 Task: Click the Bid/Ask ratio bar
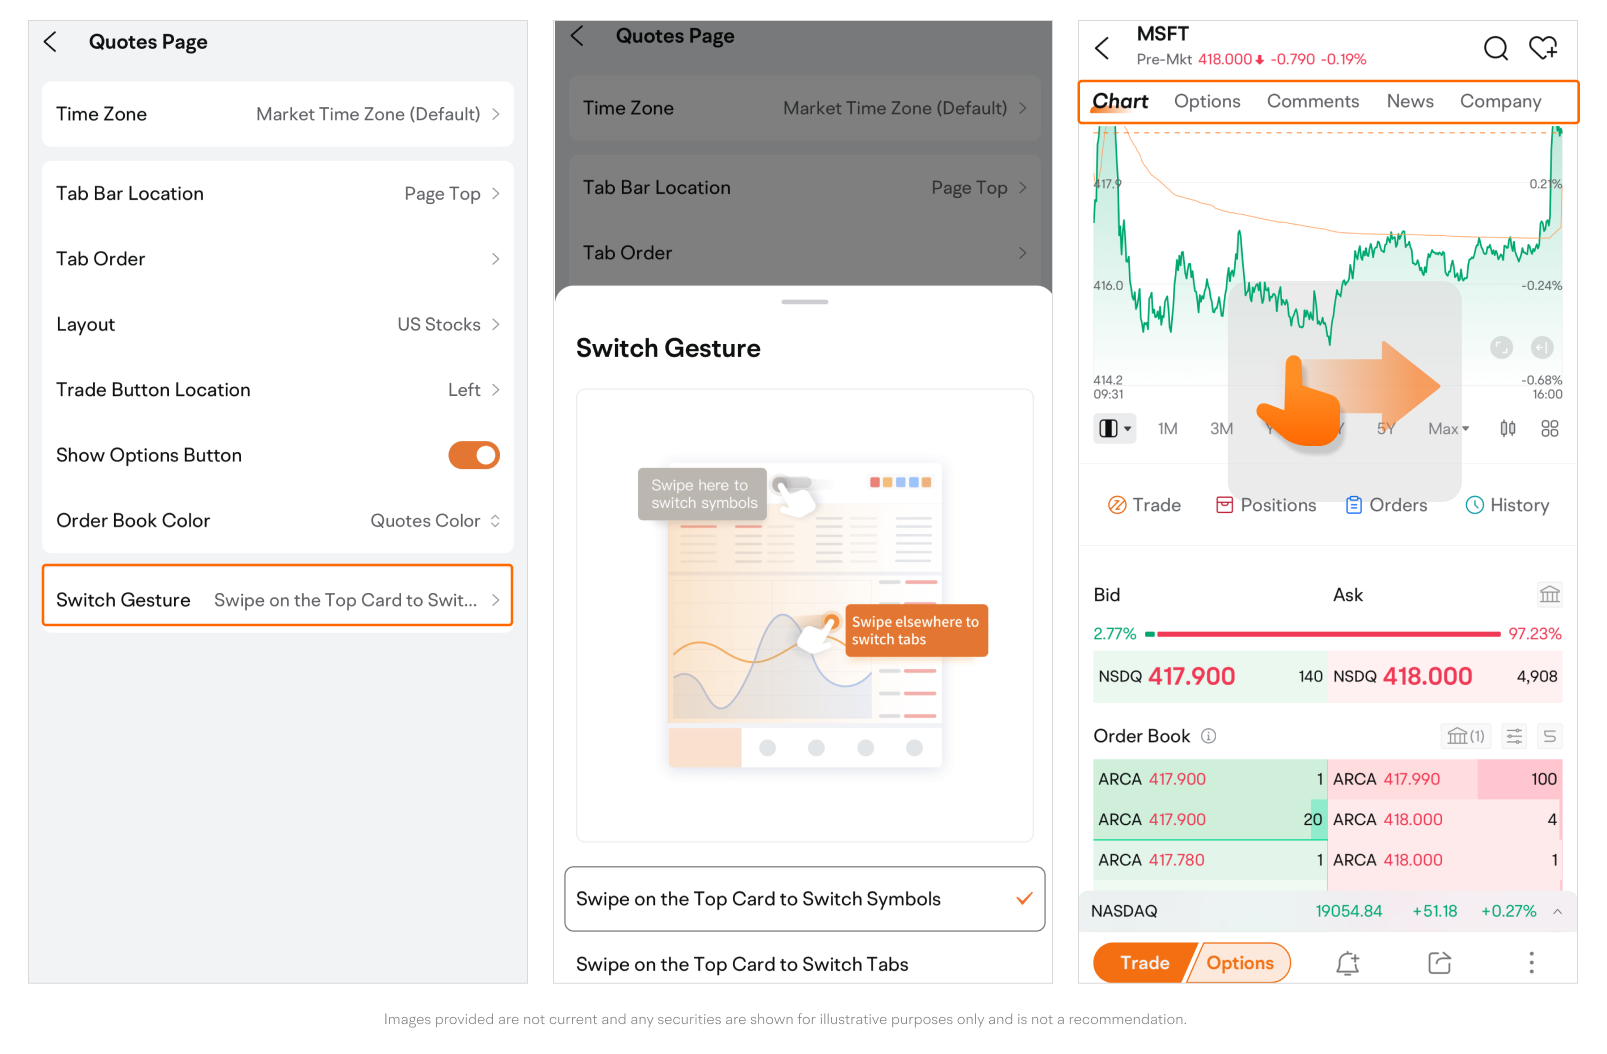pos(1327,634)
